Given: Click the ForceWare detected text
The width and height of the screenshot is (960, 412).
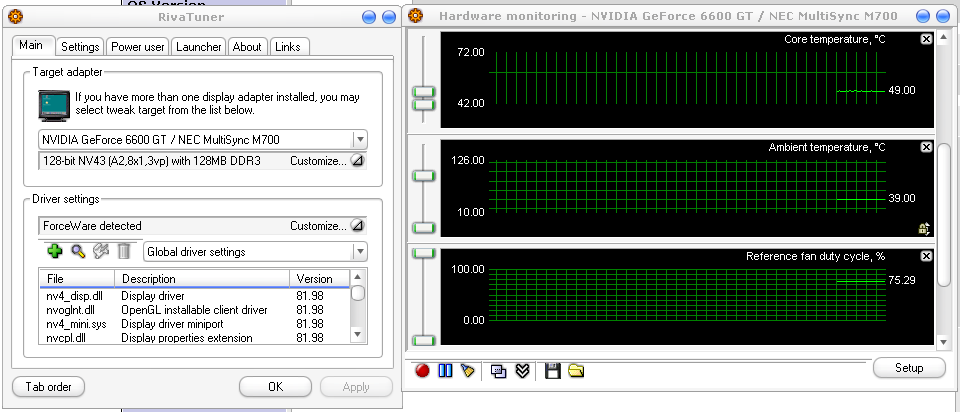Looking at the screenshot, I should point(92,226).
